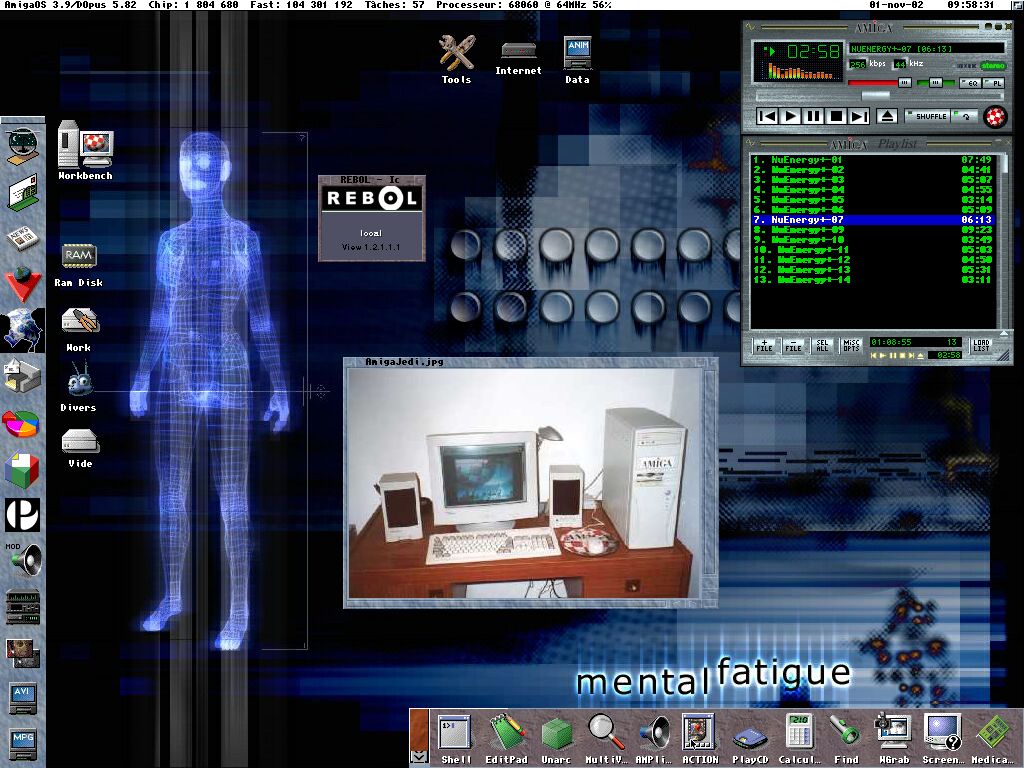This screenshot has height=768, width=1024.
Task: Pause playback in the Amiga player
Action: pyautogui.click(x=813, y=116)
